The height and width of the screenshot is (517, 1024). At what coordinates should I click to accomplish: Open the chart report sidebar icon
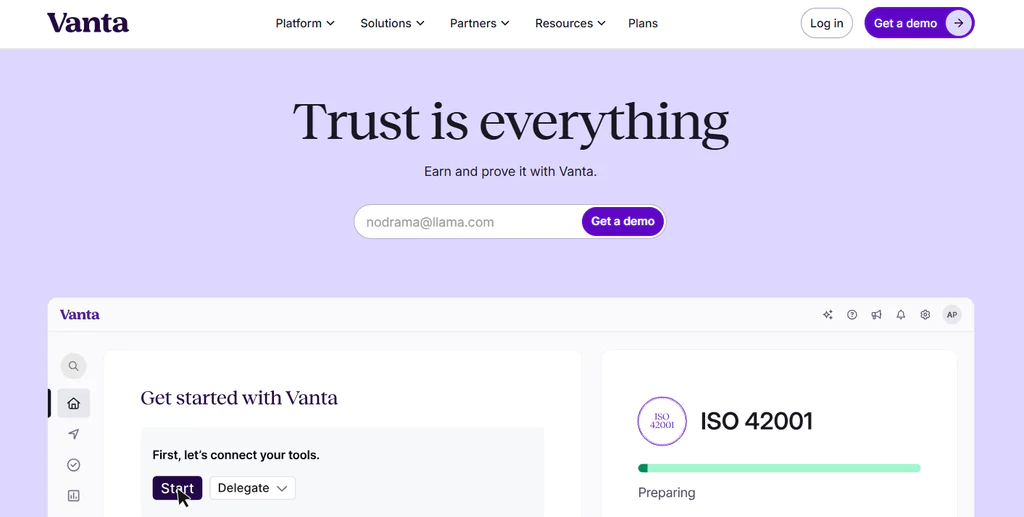point(73,496)
